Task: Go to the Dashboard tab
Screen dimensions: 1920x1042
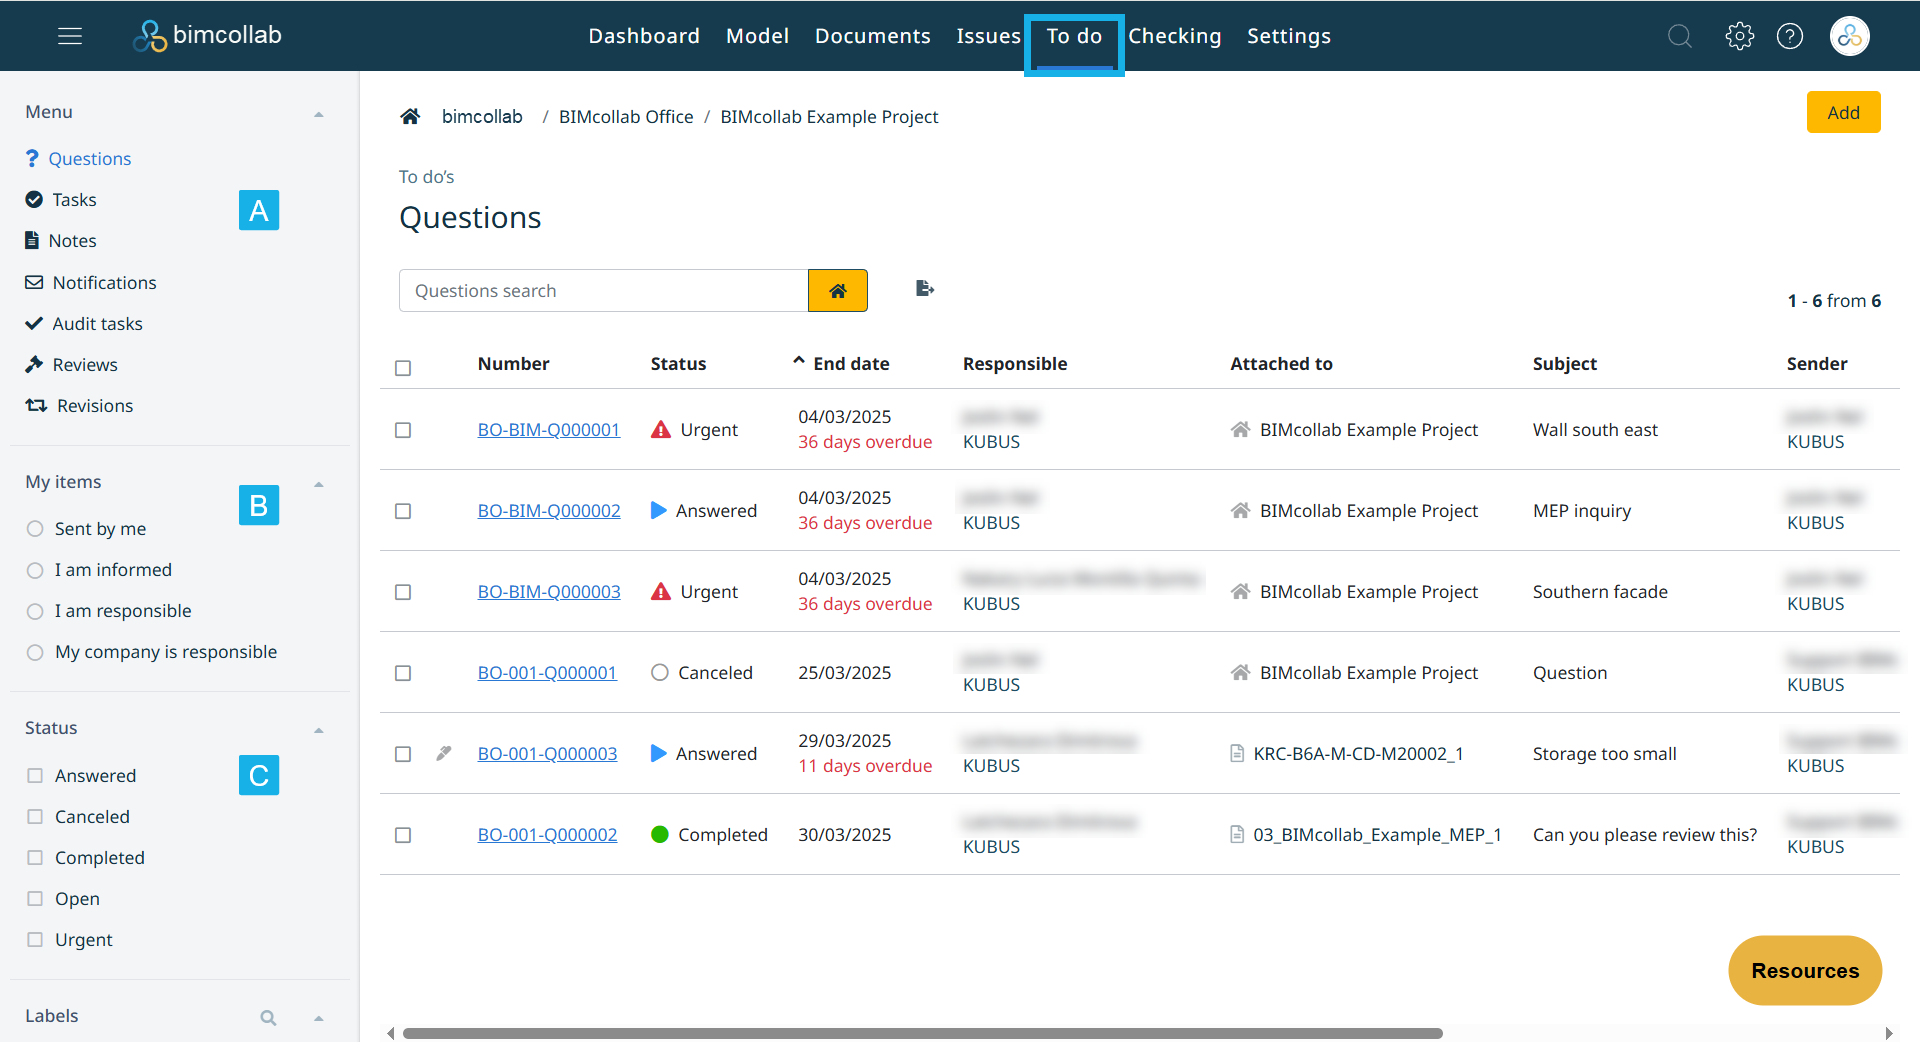Action: pyautogui.click(x=644, y=36)
